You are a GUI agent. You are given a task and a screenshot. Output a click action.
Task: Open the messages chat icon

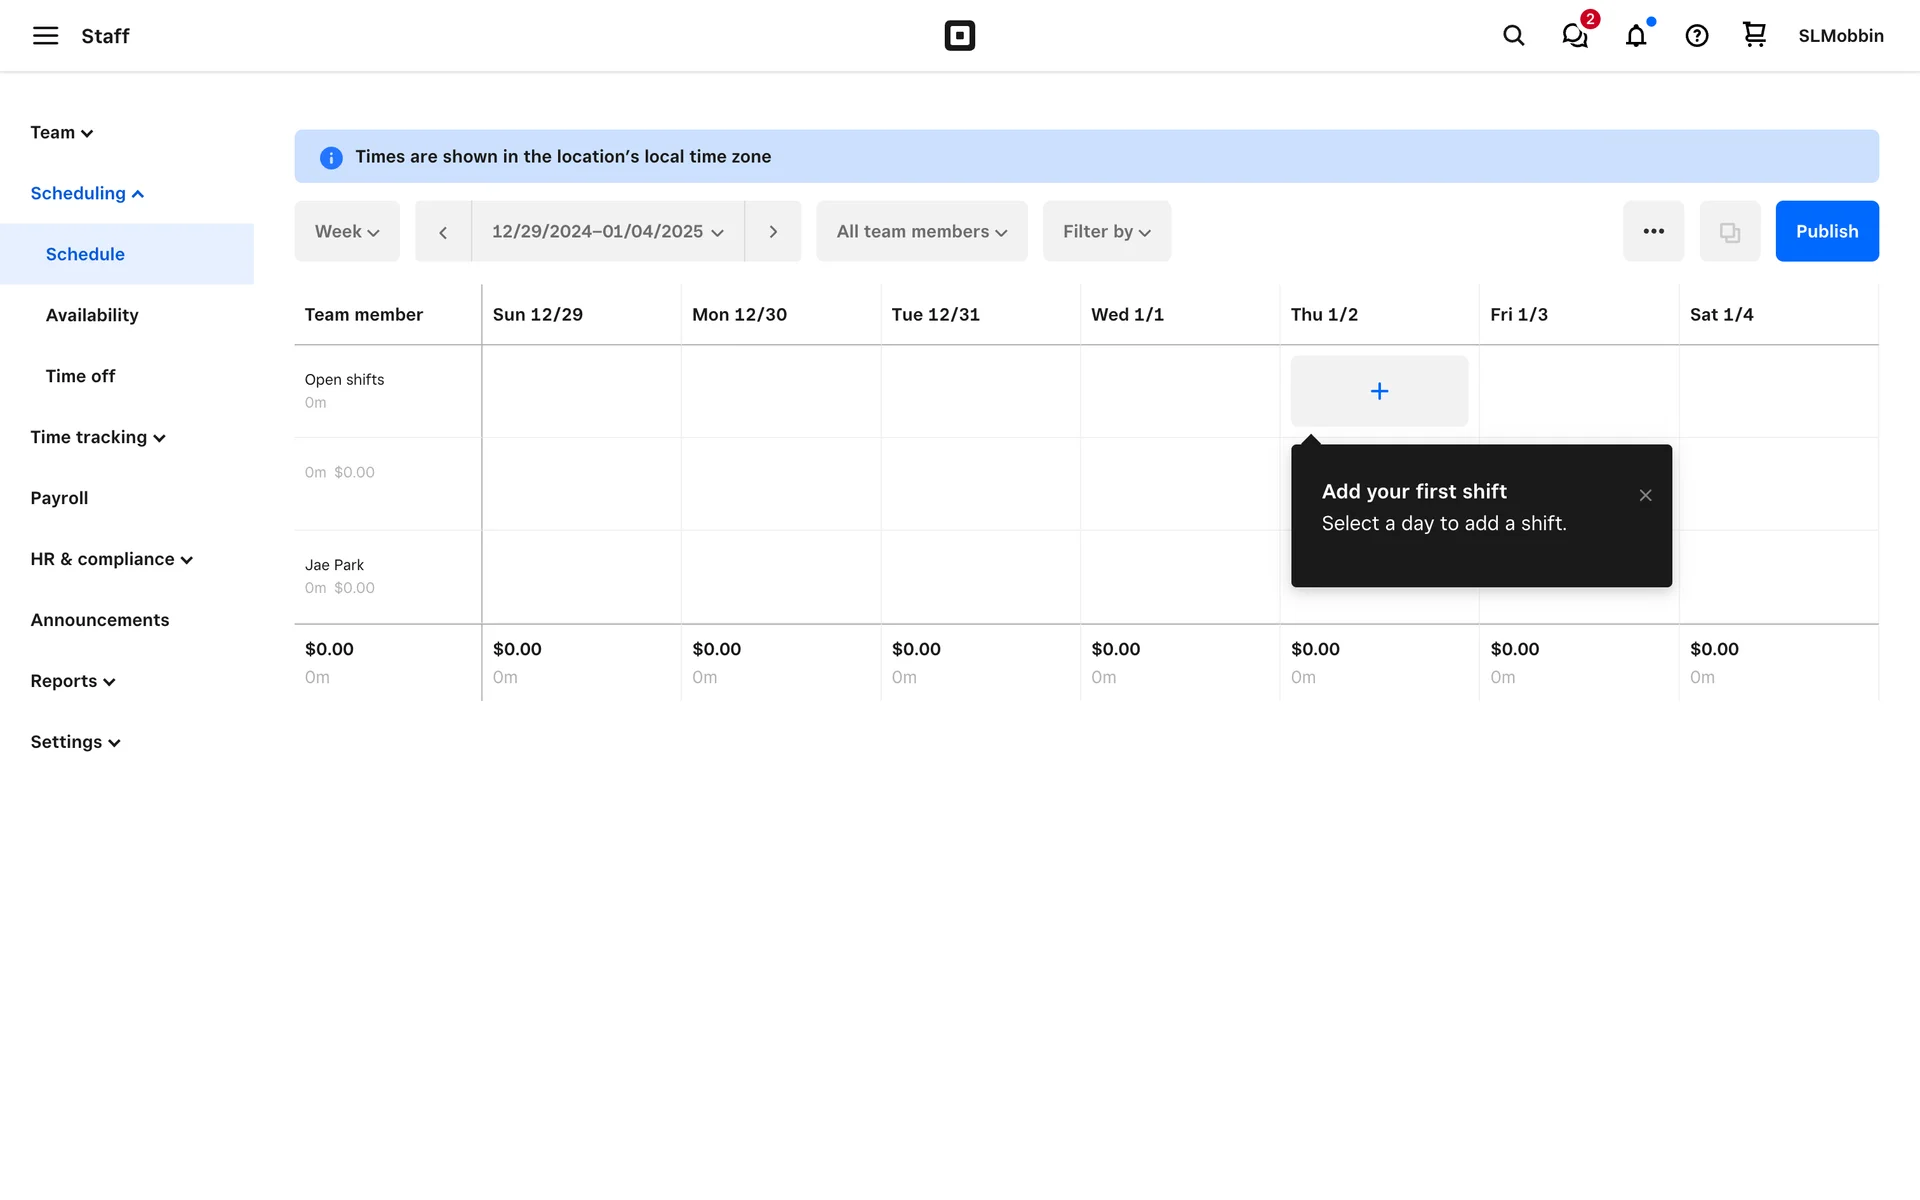pyautogui.click(x=1575, y=36)
